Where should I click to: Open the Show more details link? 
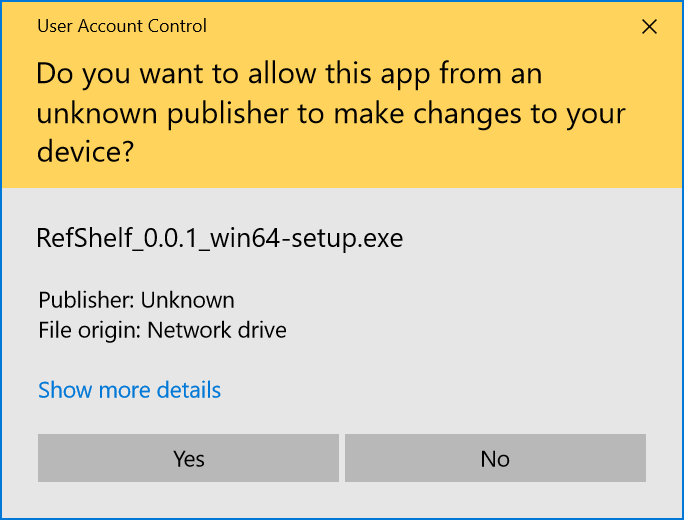point(129,390)
